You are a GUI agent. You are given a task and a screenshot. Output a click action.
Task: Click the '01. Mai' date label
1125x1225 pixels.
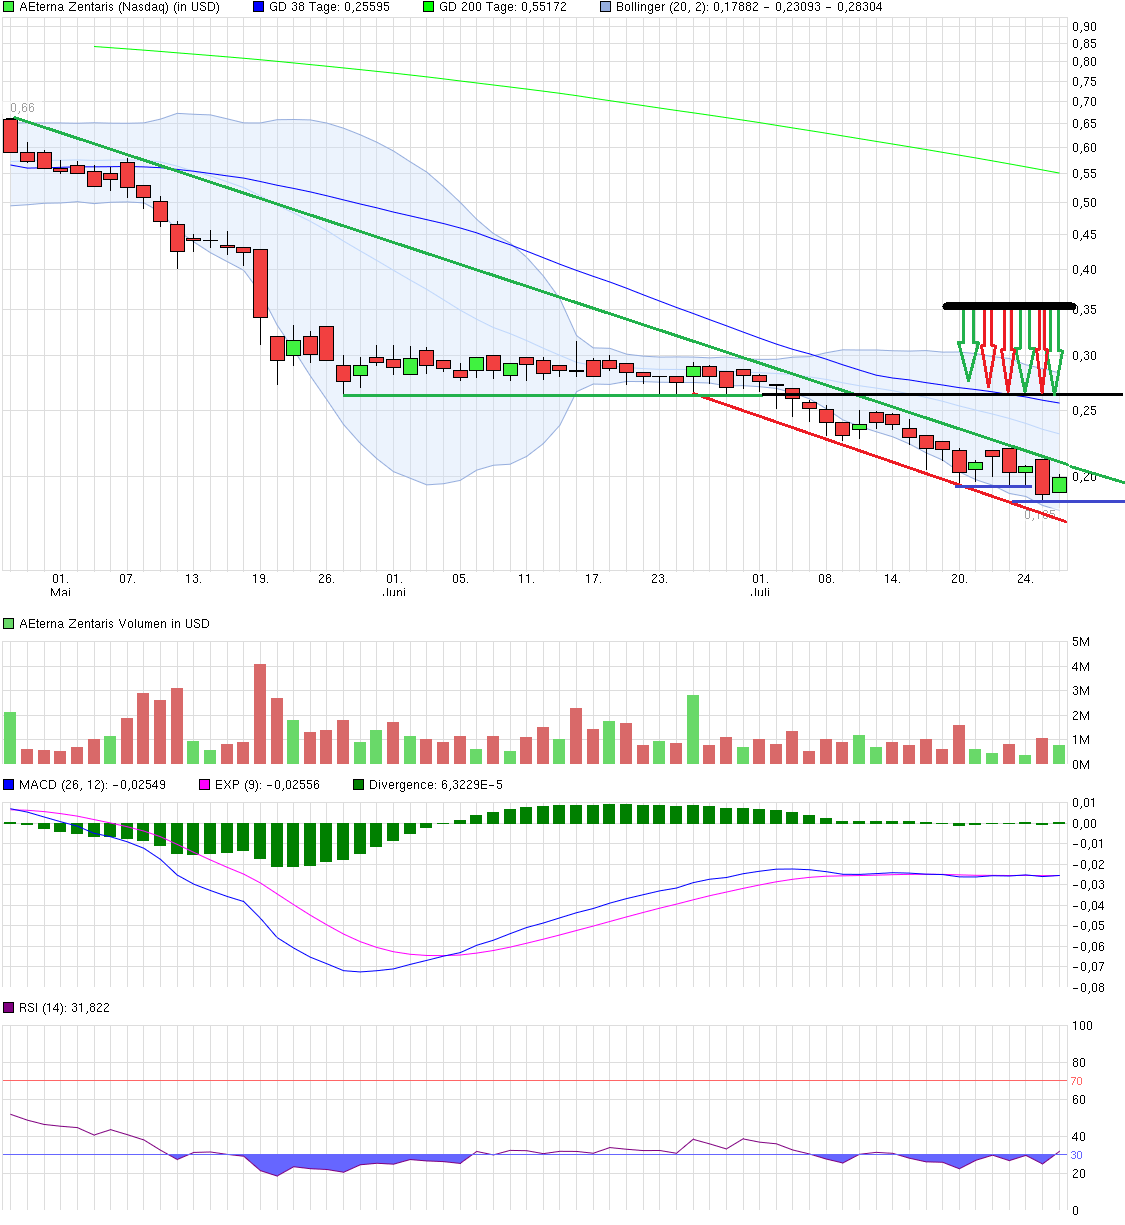(x=60, y=585)
